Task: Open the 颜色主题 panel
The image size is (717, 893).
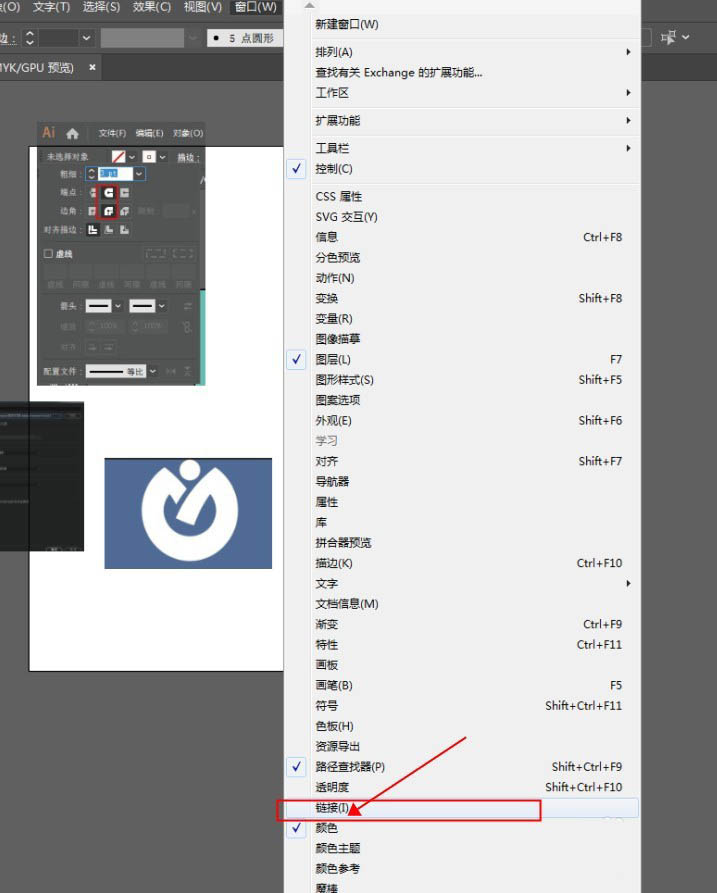Action: [462, 849]
